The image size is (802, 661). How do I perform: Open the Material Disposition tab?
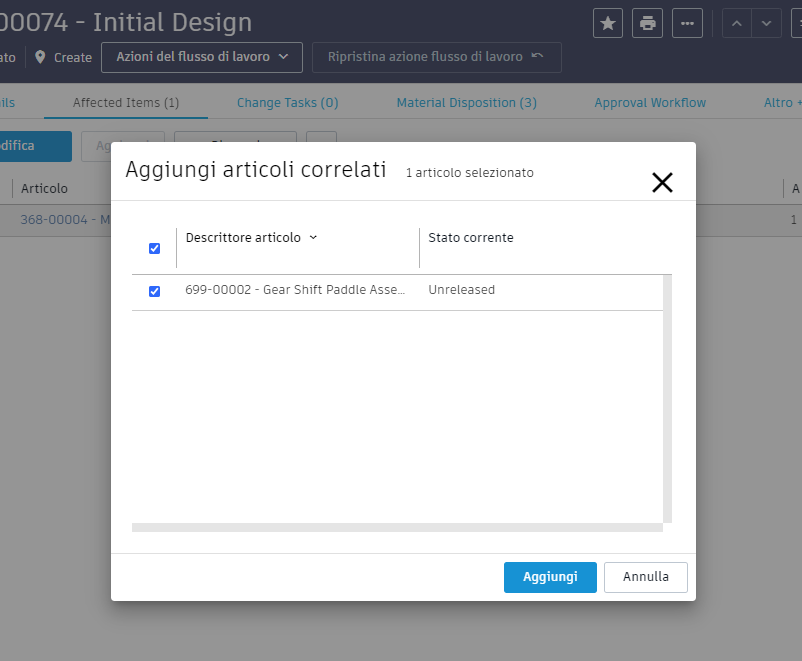tap(466, 102)
